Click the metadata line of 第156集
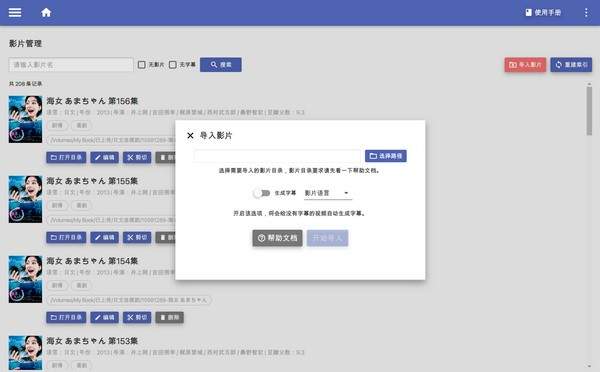 (x=176, y=113)
